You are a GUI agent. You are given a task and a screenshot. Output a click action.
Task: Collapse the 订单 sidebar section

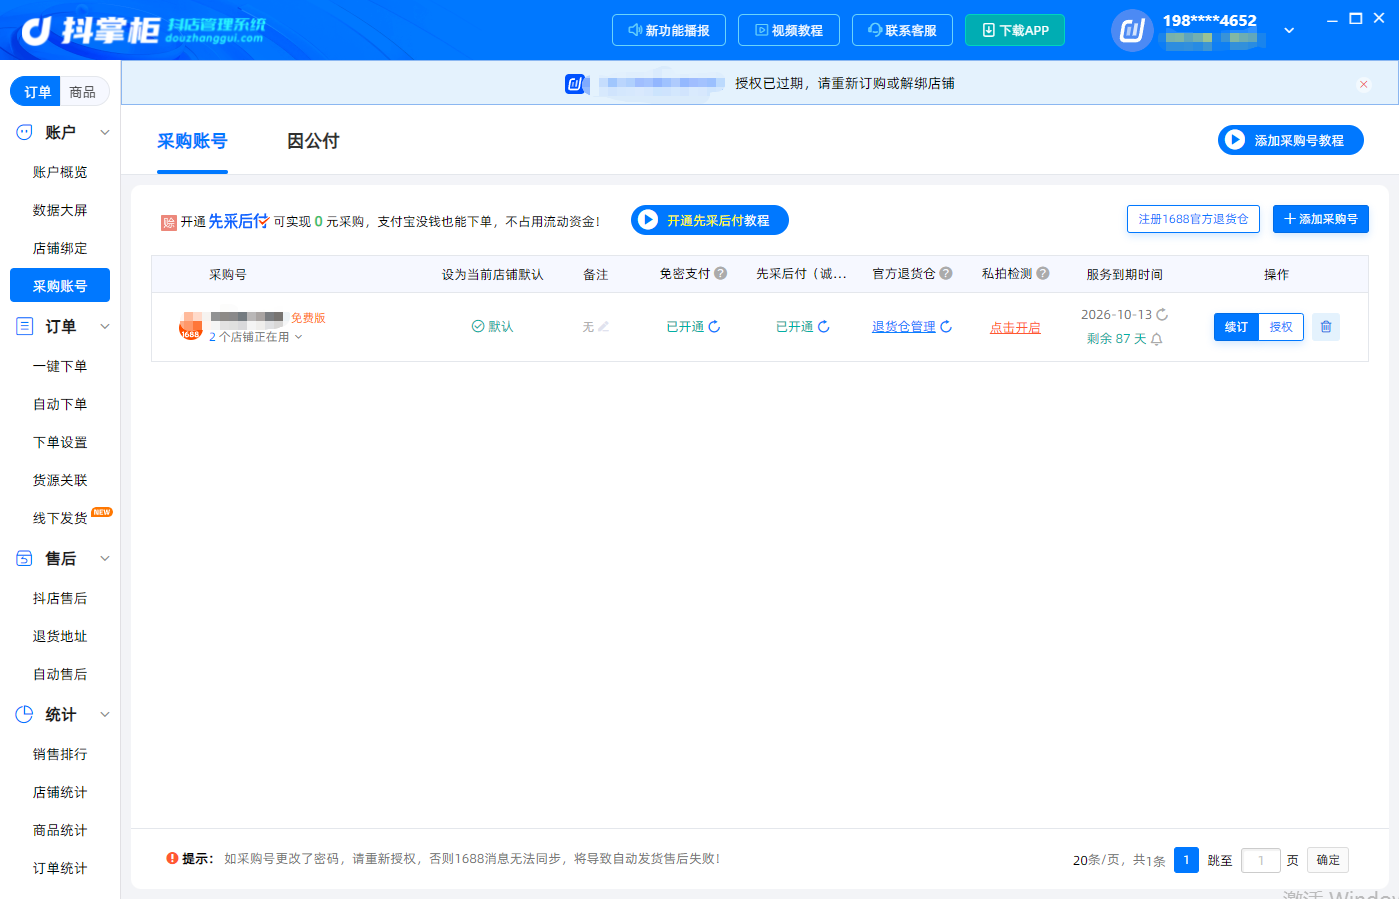105,327
